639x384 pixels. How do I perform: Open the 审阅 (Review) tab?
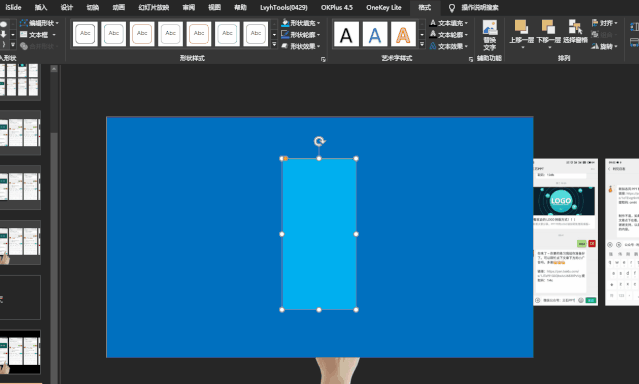tap(189, 7)
